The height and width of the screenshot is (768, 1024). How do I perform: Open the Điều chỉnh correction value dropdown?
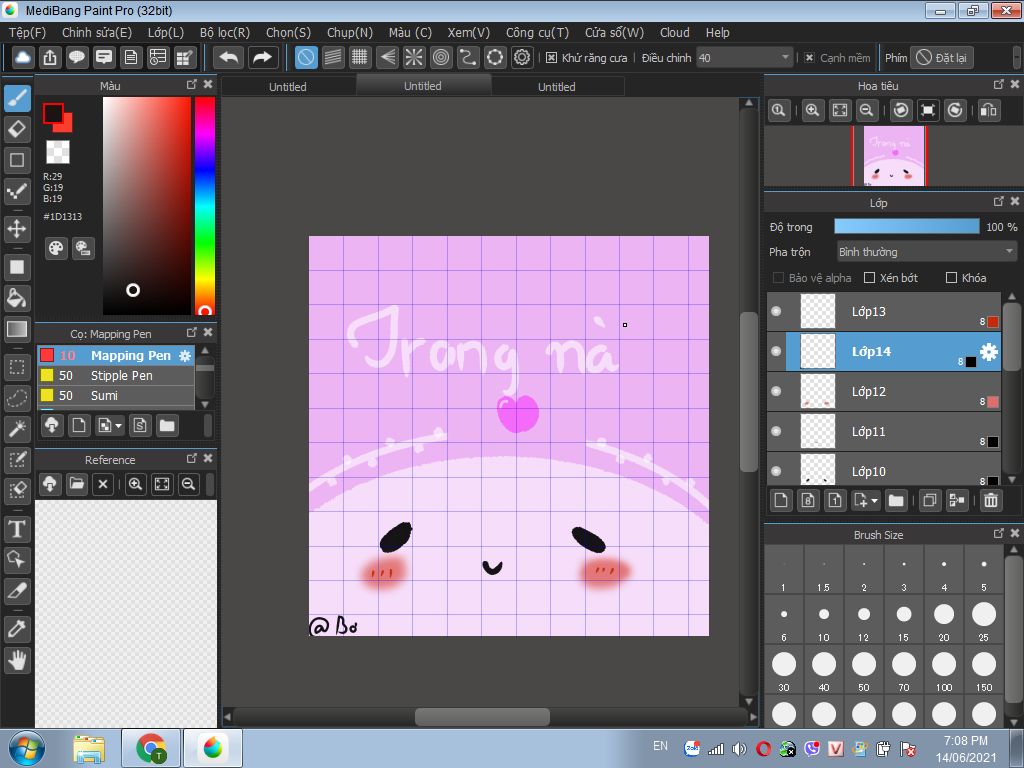(744, 57)
